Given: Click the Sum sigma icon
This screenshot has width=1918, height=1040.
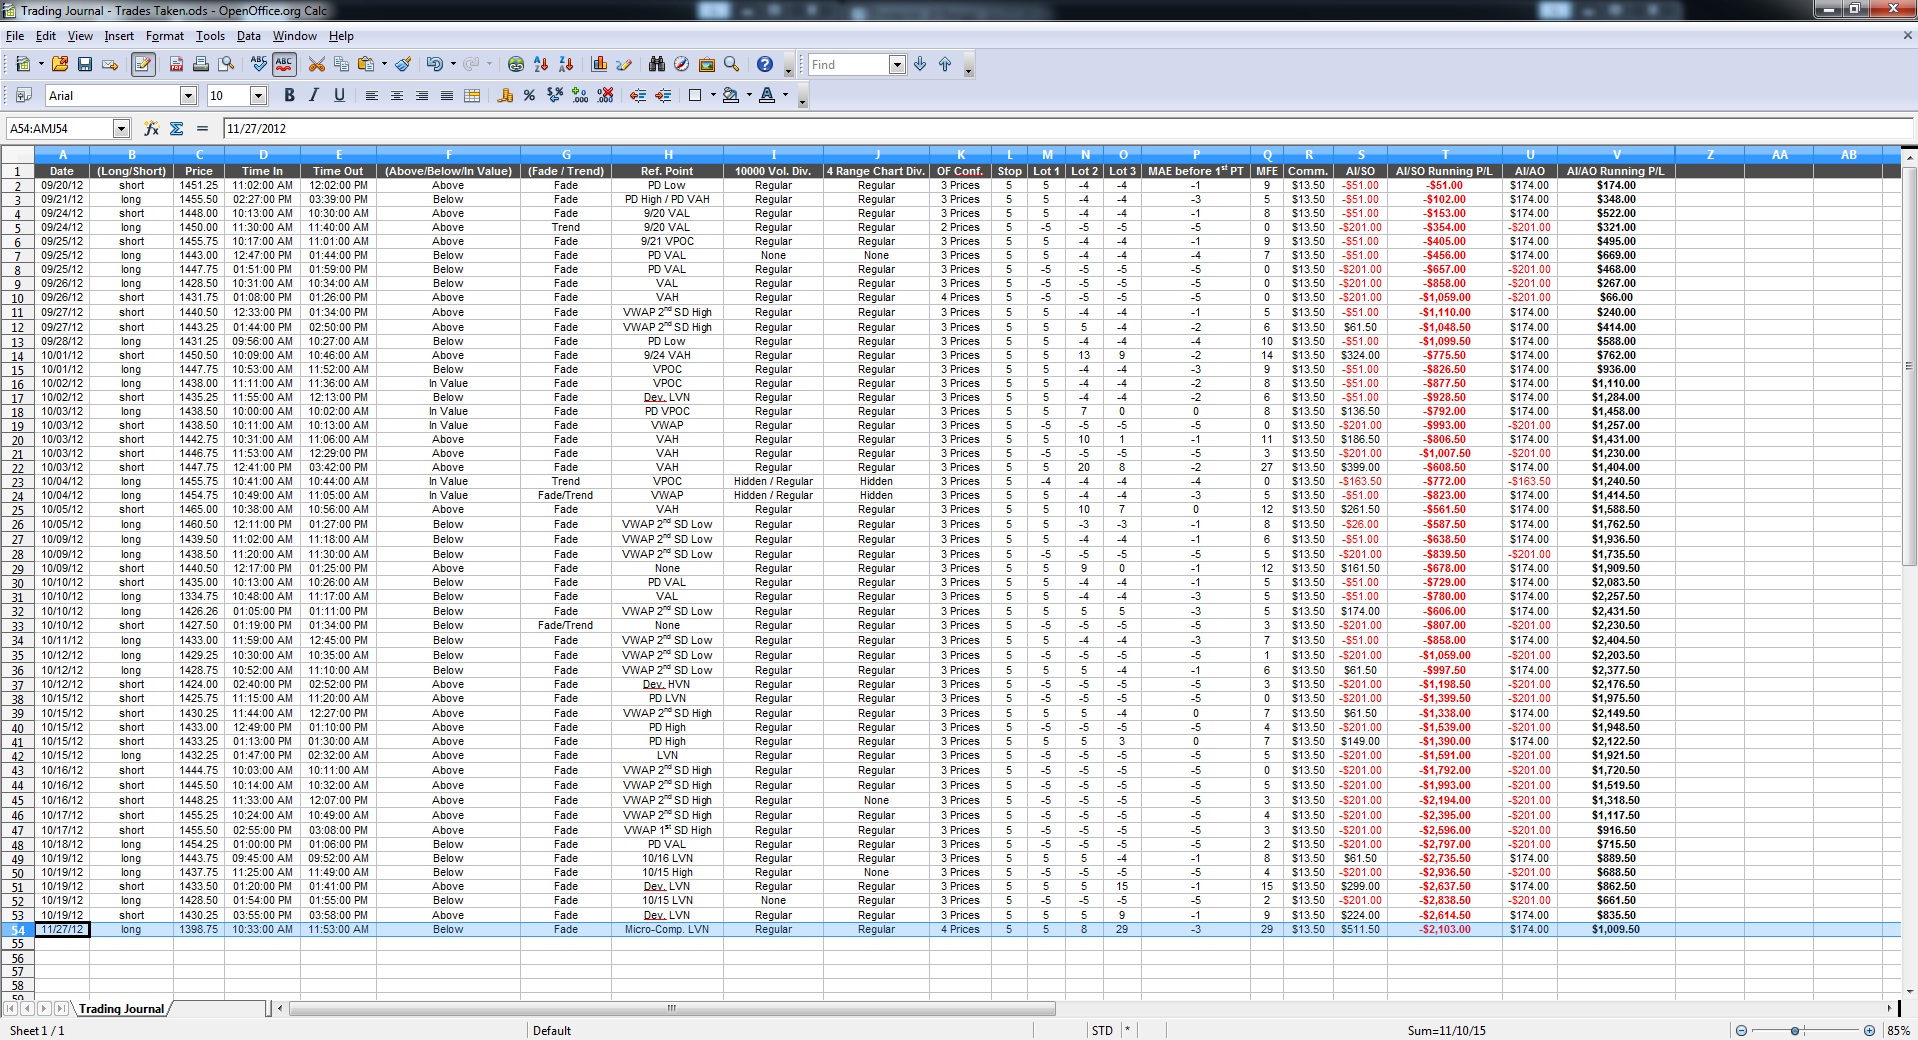Looking at the screenshot, I should coord(177,128).
